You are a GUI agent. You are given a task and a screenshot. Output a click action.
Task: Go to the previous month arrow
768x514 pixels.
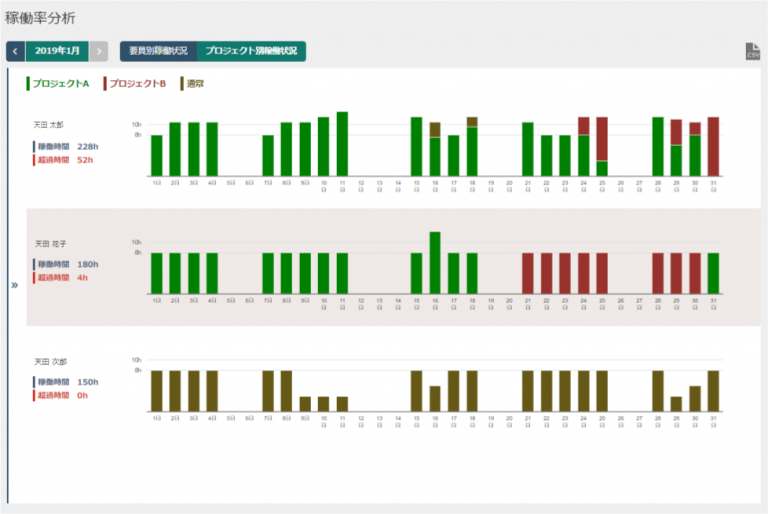tap(16, 51)
